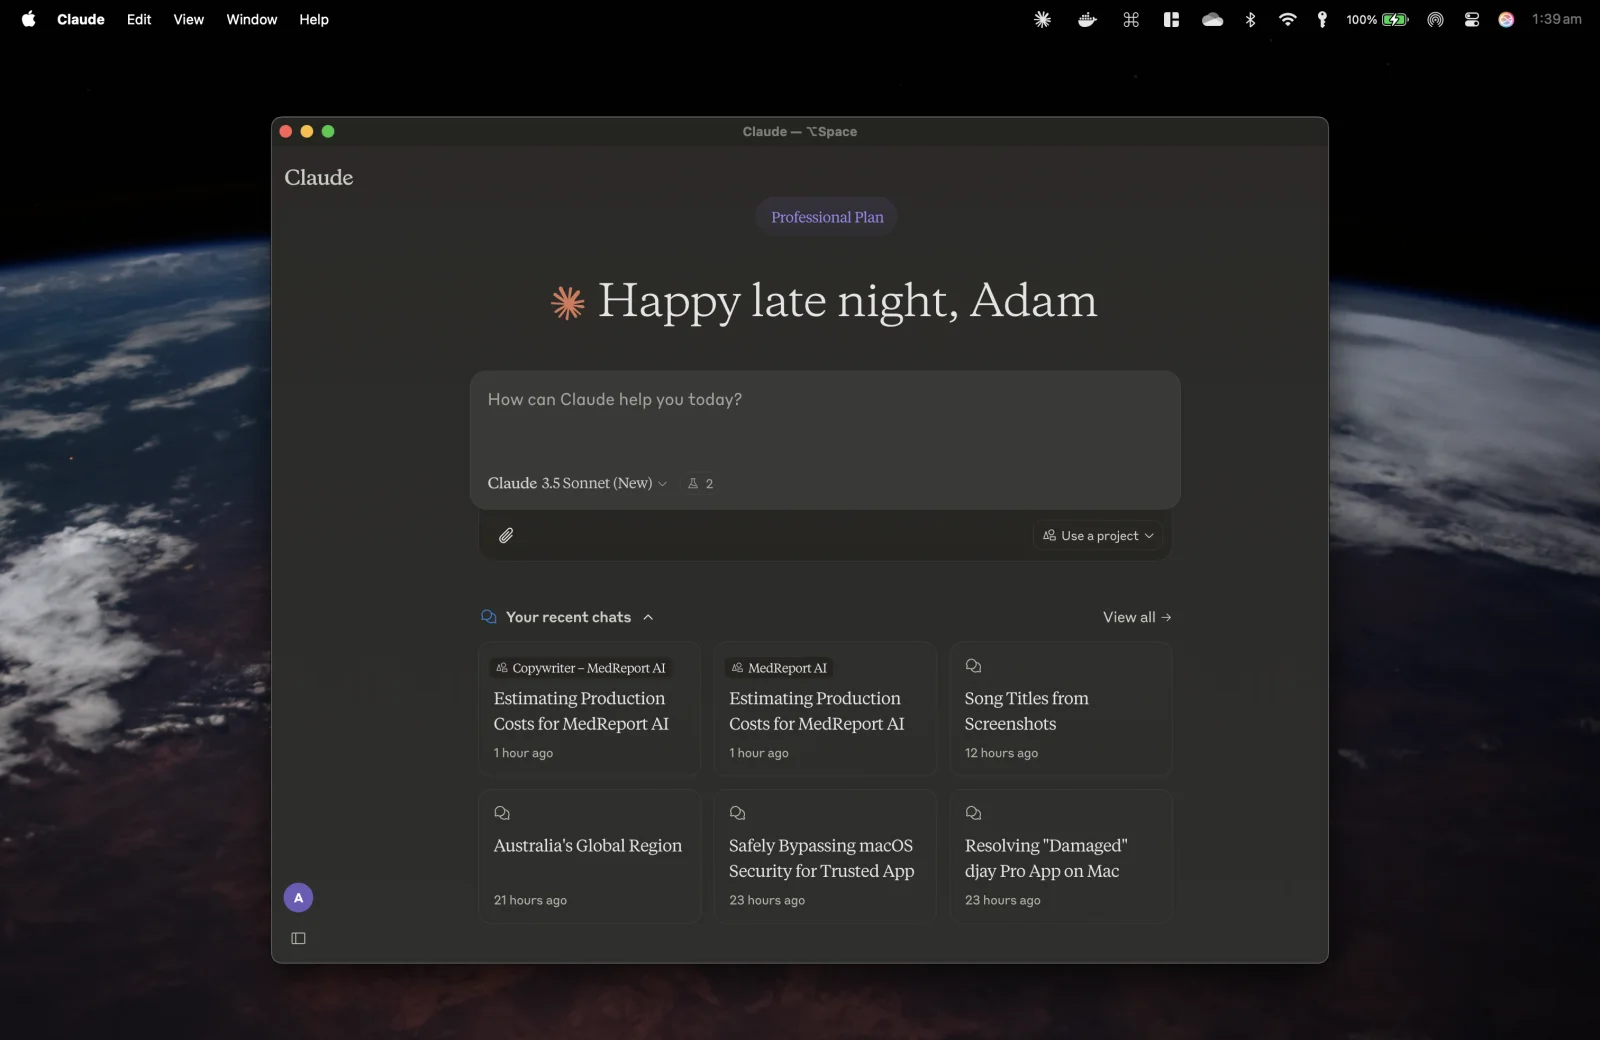Click recent chats bubble icon
This screenshot has height=1040, width=1600.
(x=489, y=617)
